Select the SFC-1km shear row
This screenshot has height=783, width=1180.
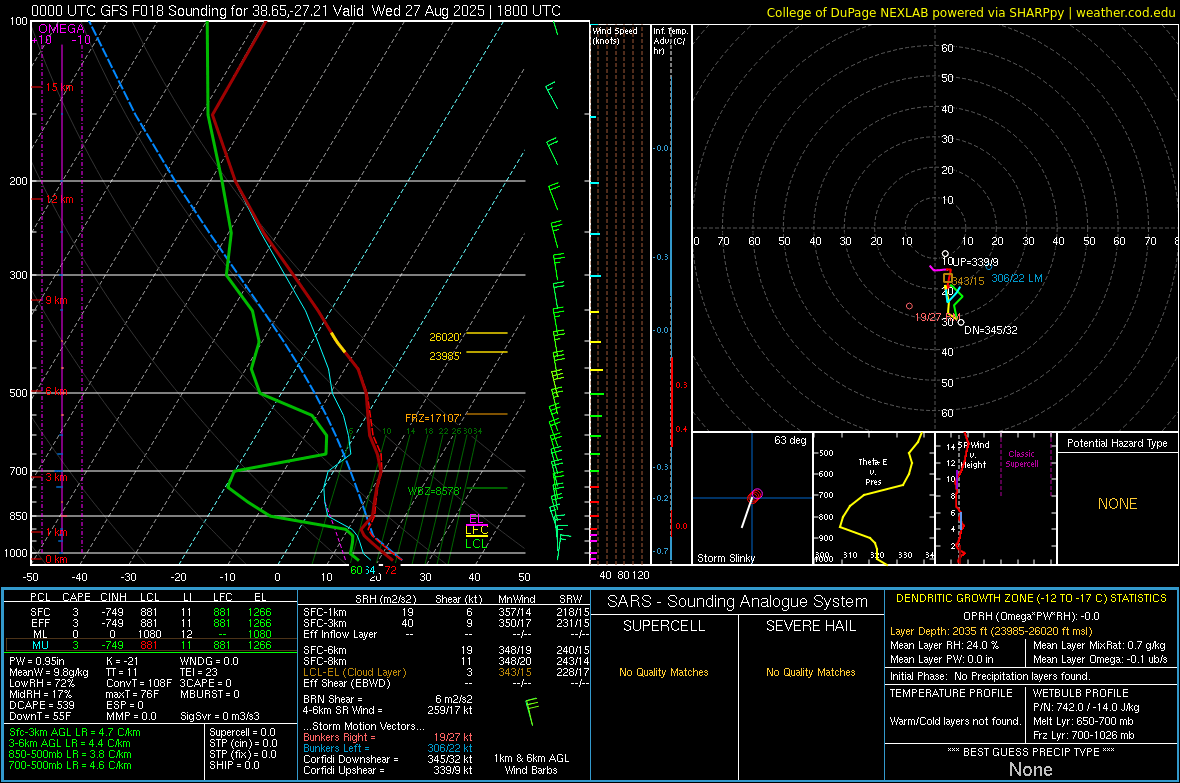click(446, 612)
